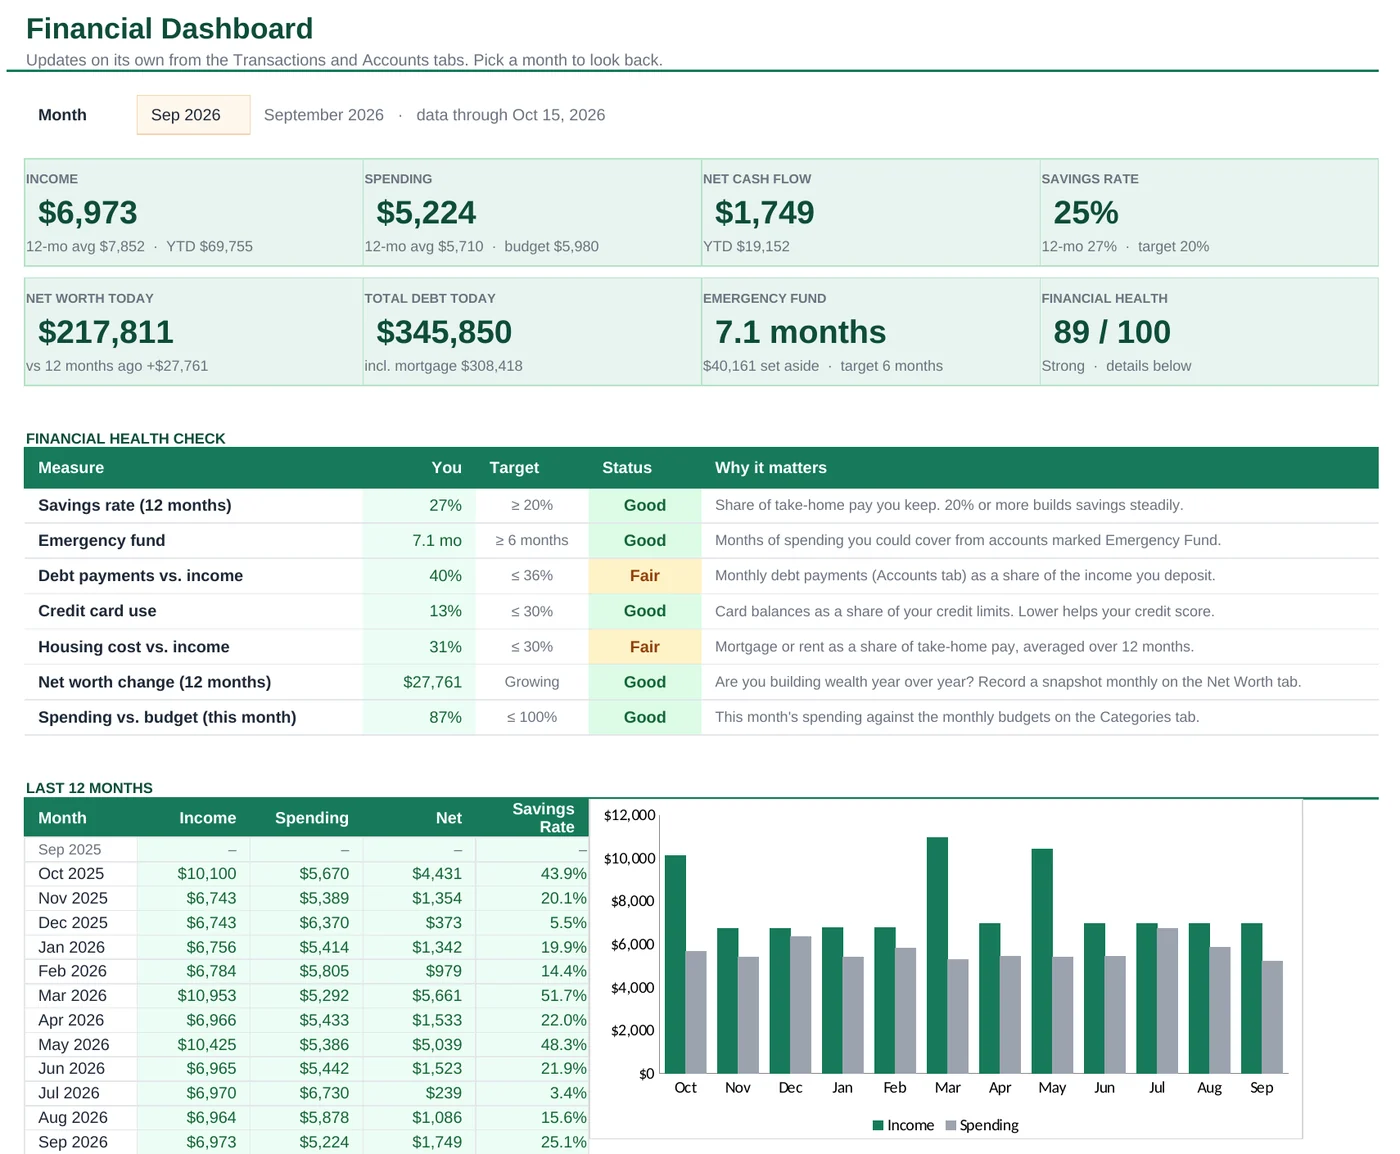Click the Oct 2025 month row label
Screen dimensions: 1400x1154
71,874
